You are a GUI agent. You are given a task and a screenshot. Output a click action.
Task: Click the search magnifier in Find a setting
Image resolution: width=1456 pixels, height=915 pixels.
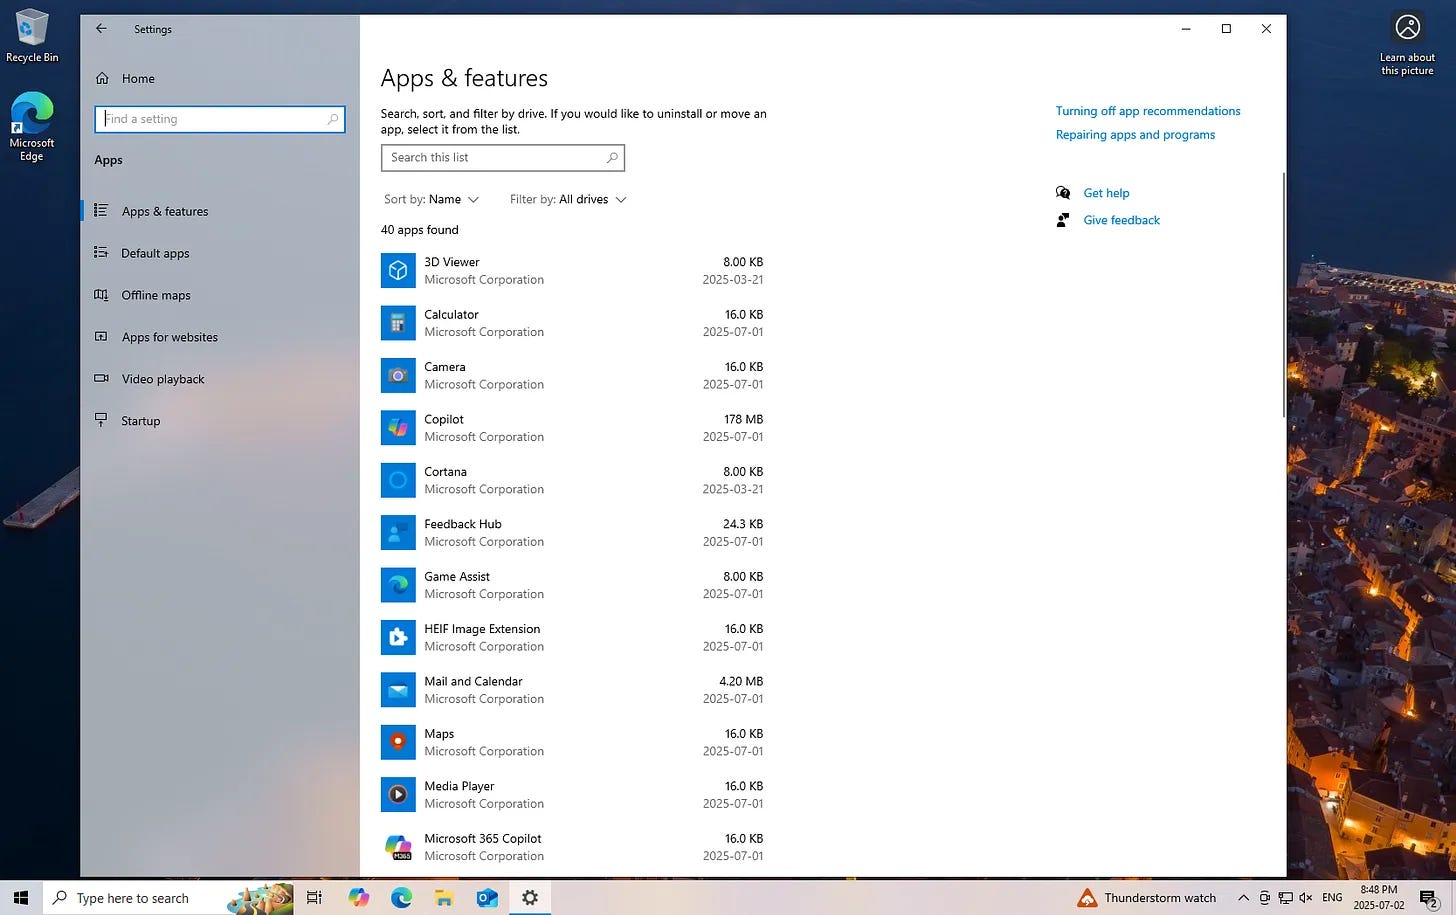(x=333, y=119)
